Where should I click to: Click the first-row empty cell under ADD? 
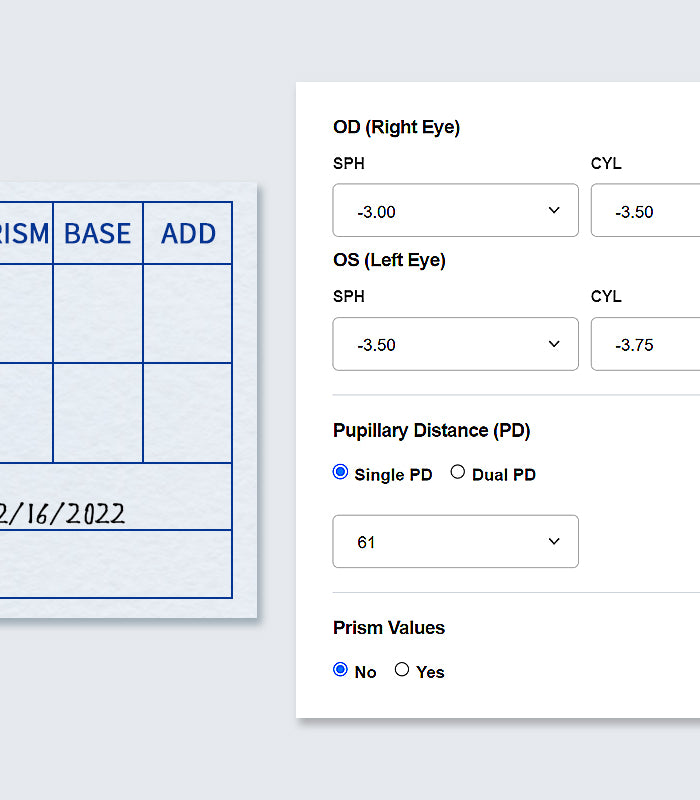188,313
